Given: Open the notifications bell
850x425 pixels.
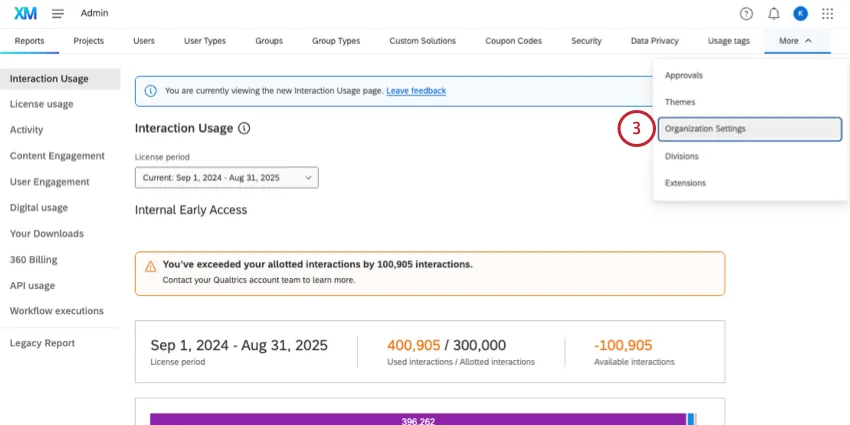Looking at the screenshot, I should 773,13.
